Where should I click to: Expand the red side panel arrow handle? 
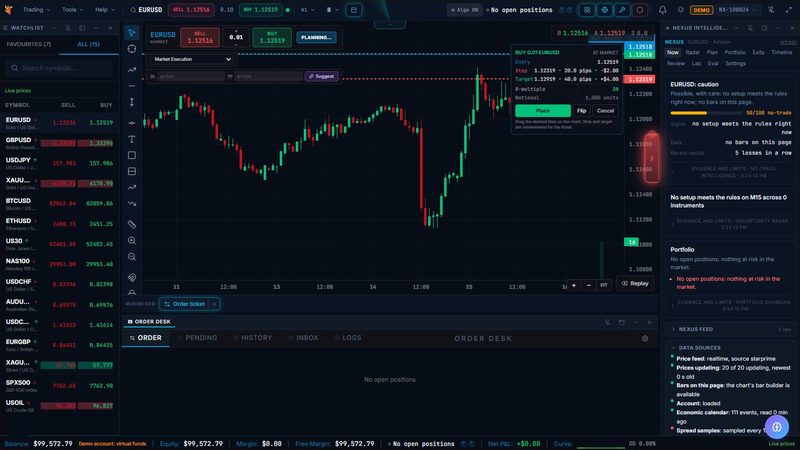coord(652,158)
